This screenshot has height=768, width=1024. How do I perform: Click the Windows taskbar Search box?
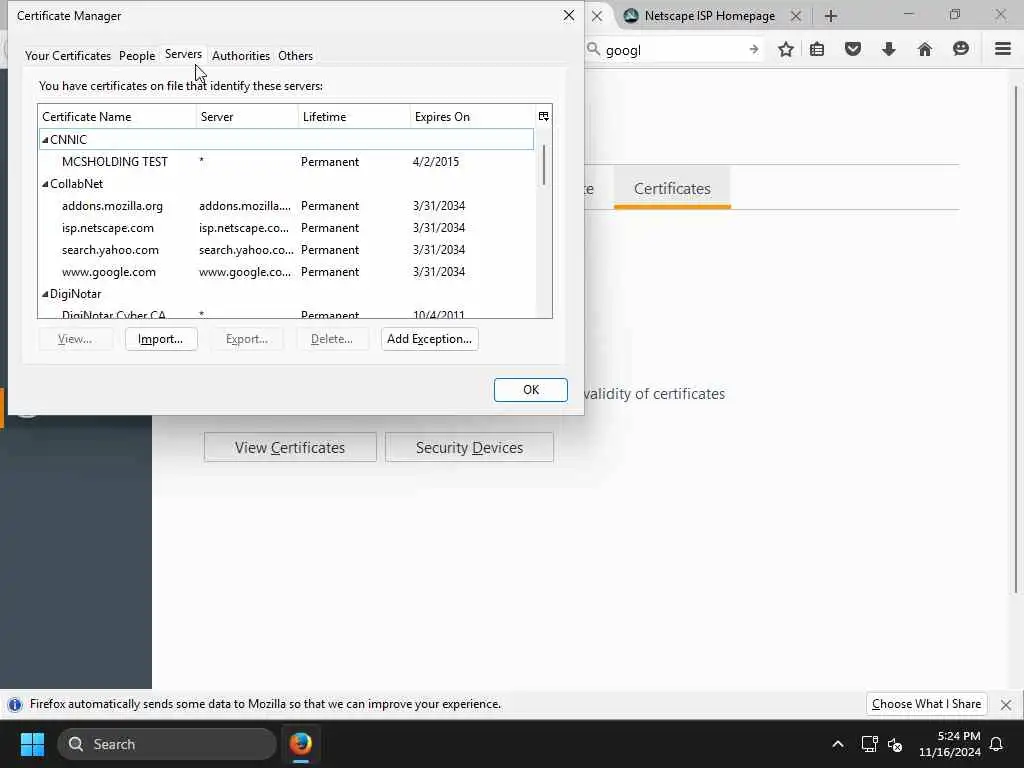(x=167, y=744)
